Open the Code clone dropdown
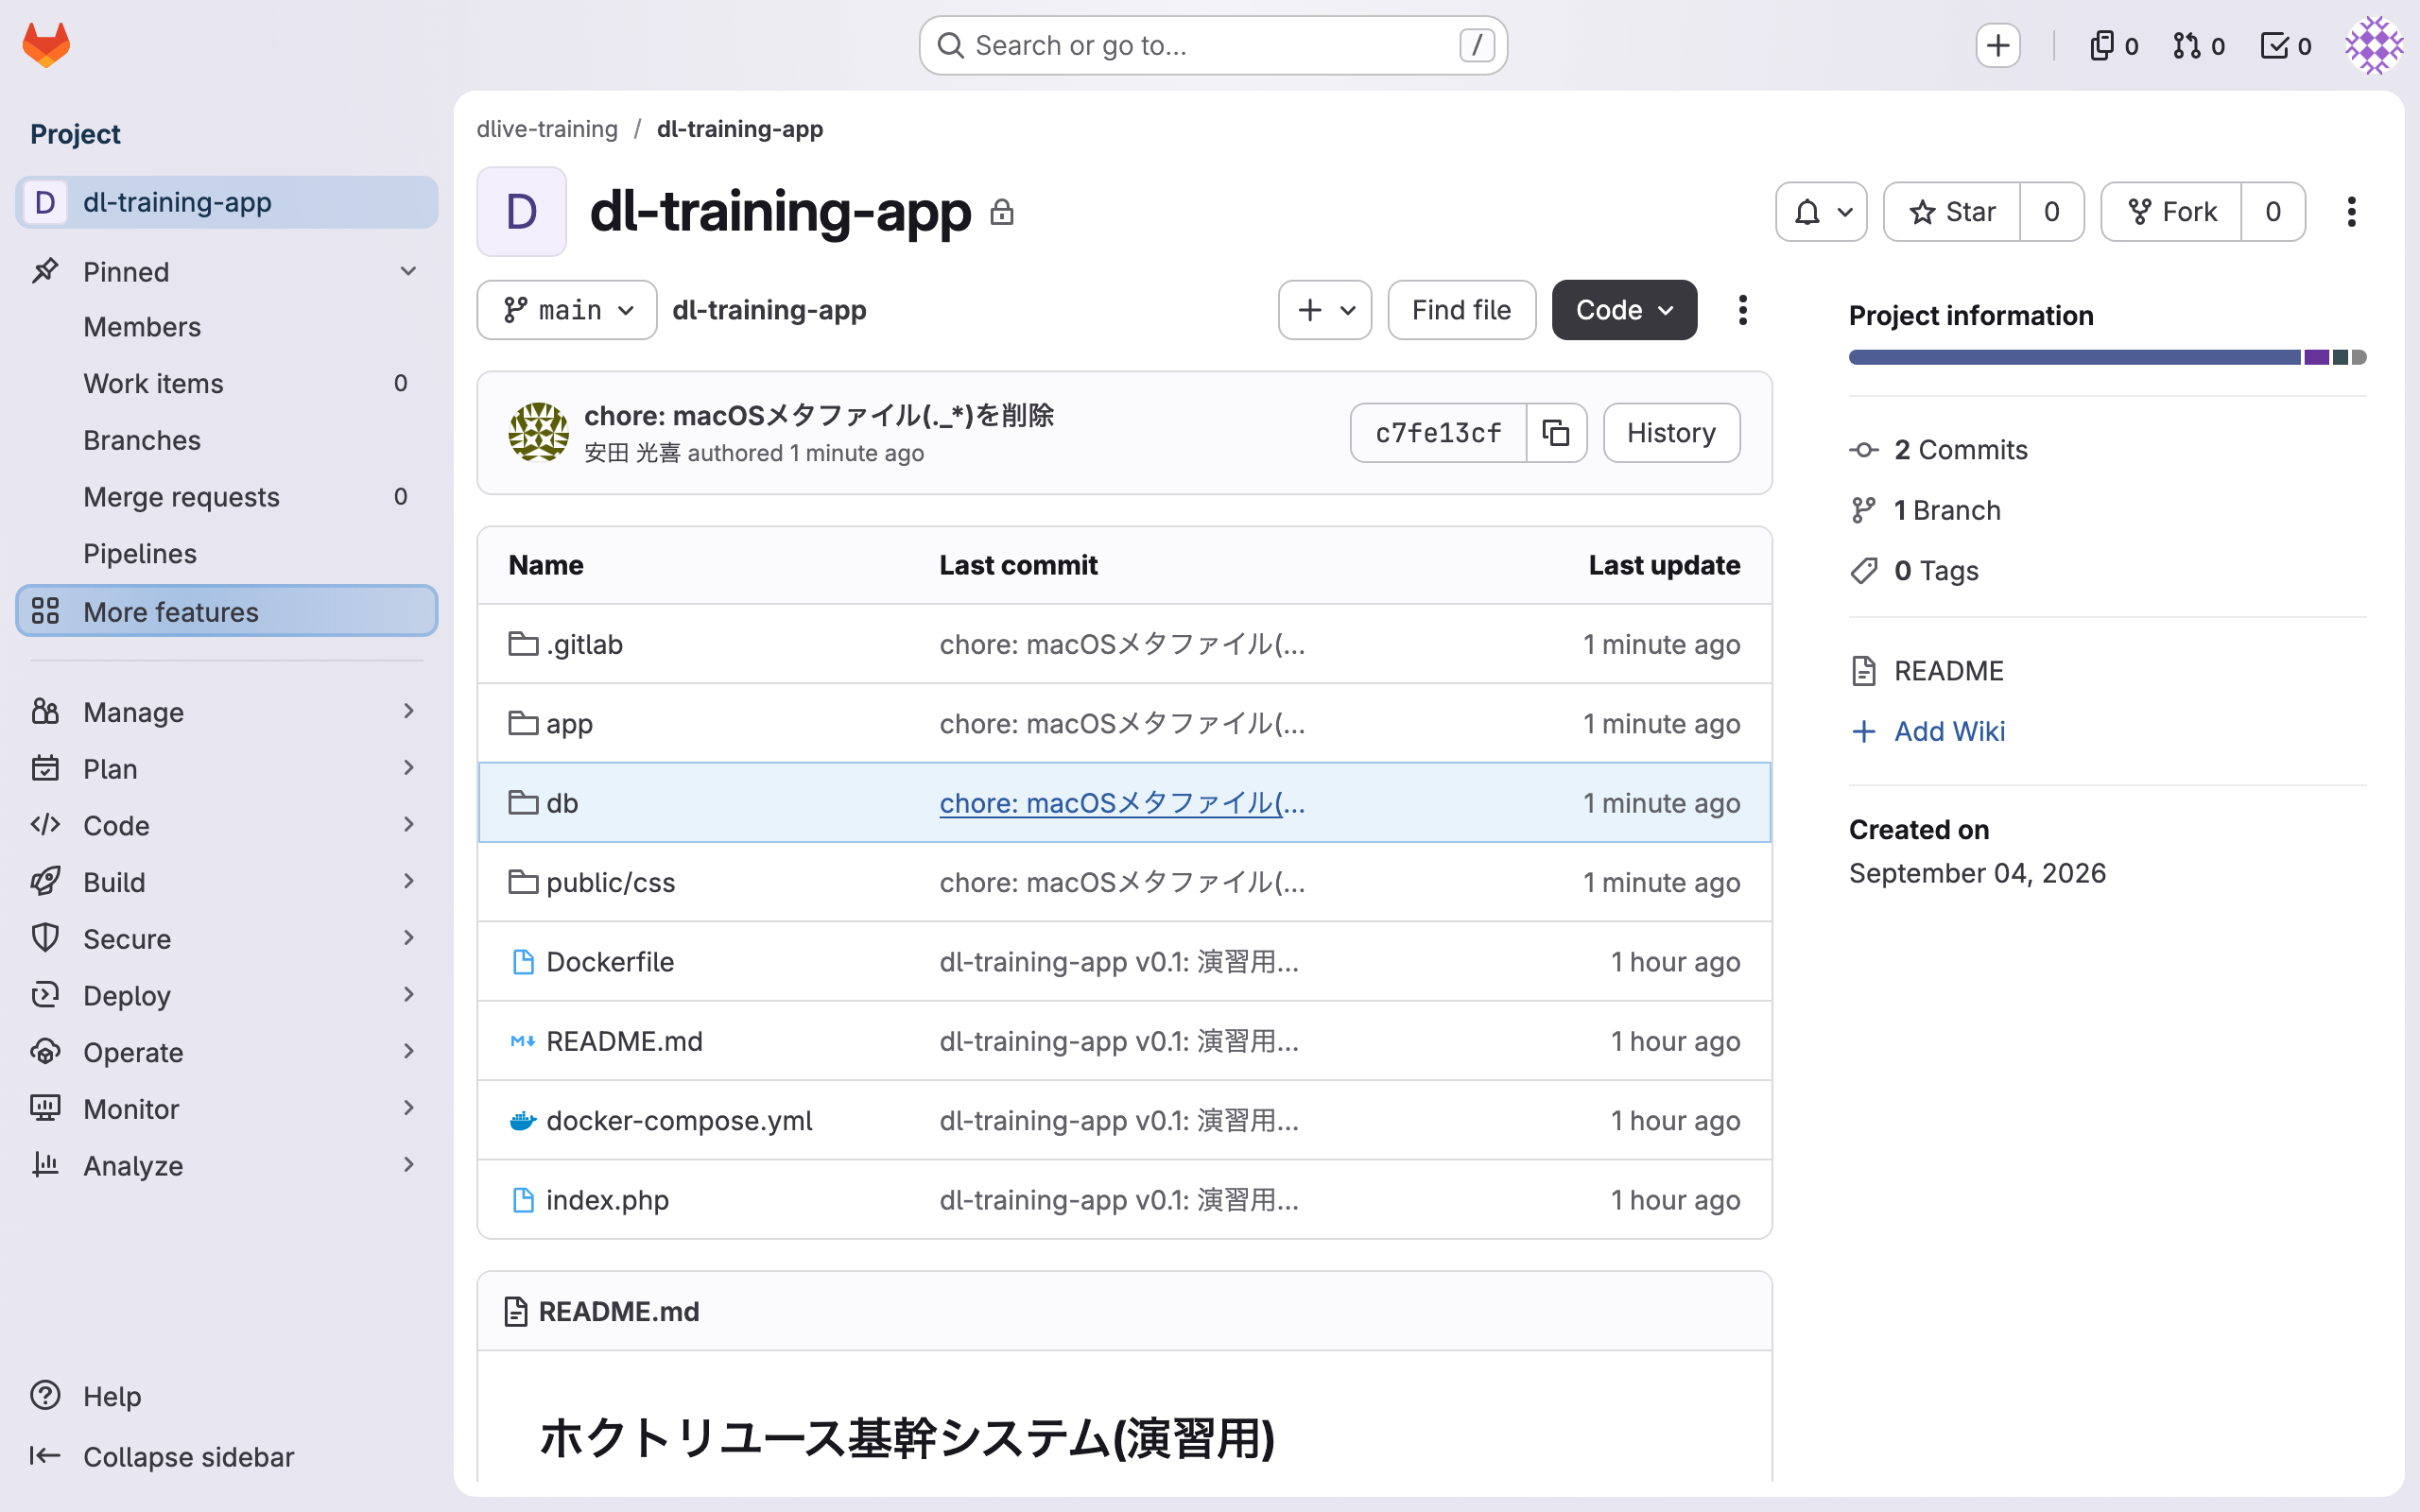This screenshot has height=1512, width=2420. click(1624, 310)
